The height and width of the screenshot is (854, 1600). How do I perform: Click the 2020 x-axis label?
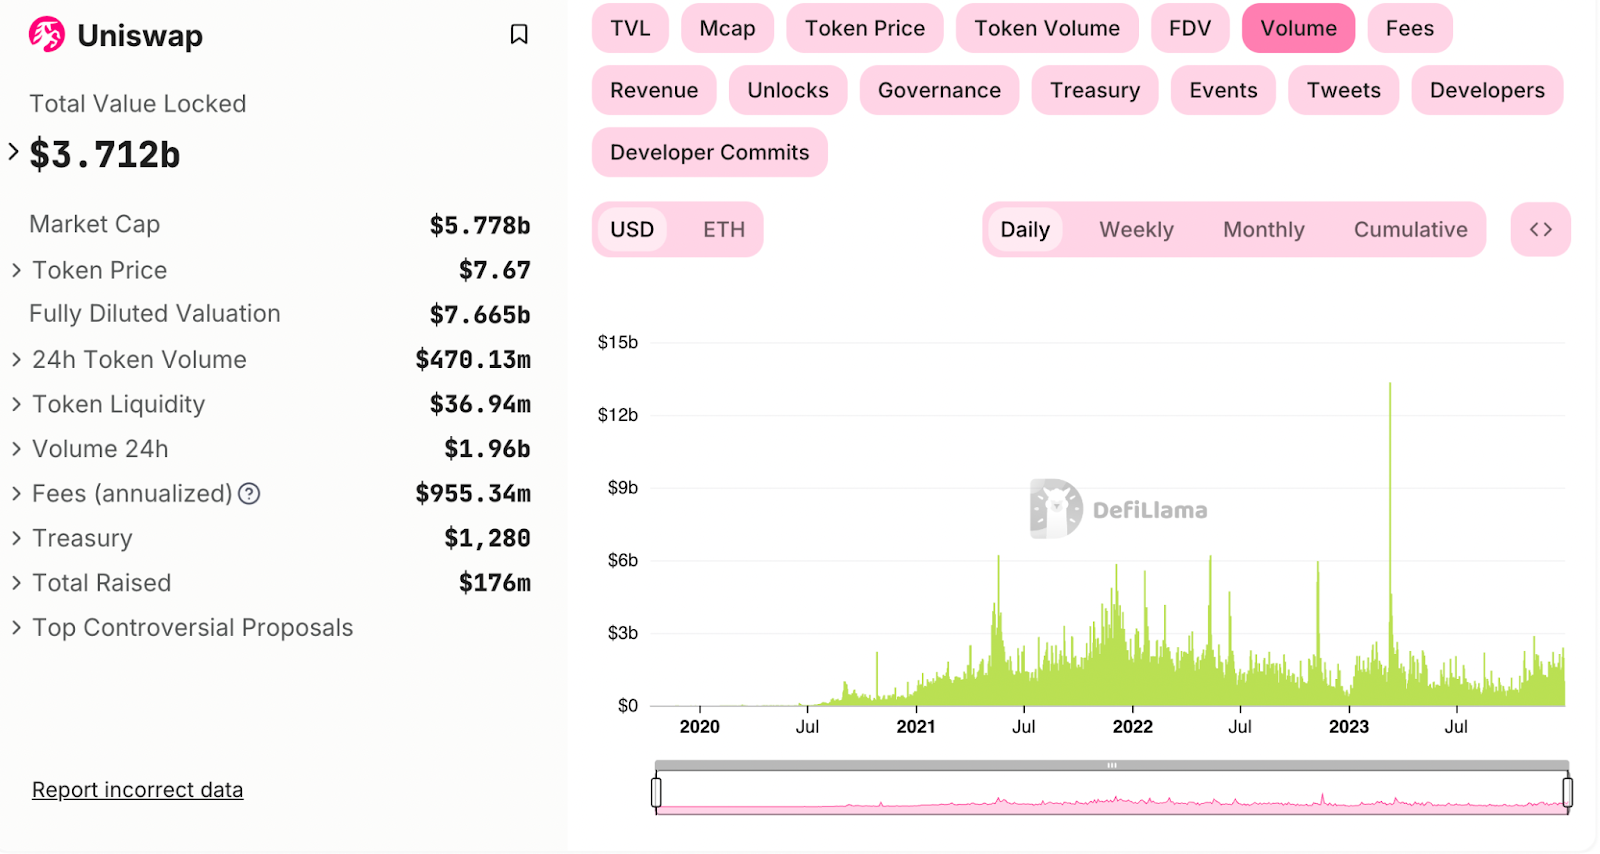click(700, 727)
